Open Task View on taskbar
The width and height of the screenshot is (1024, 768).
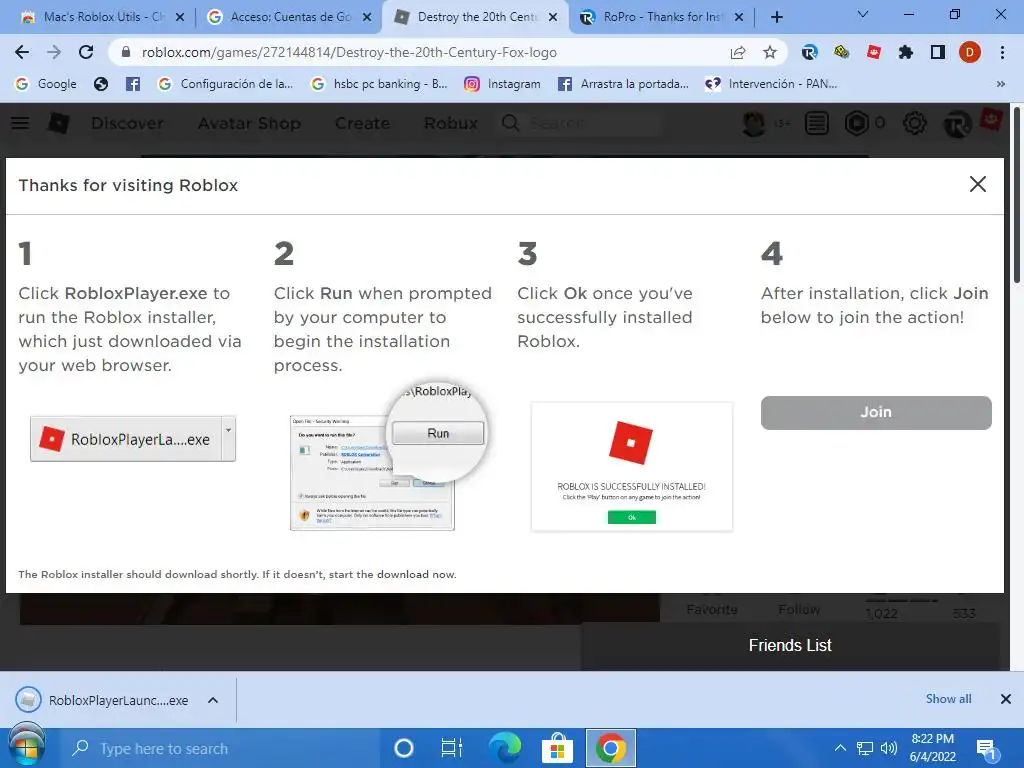click(x=452, y=748)
